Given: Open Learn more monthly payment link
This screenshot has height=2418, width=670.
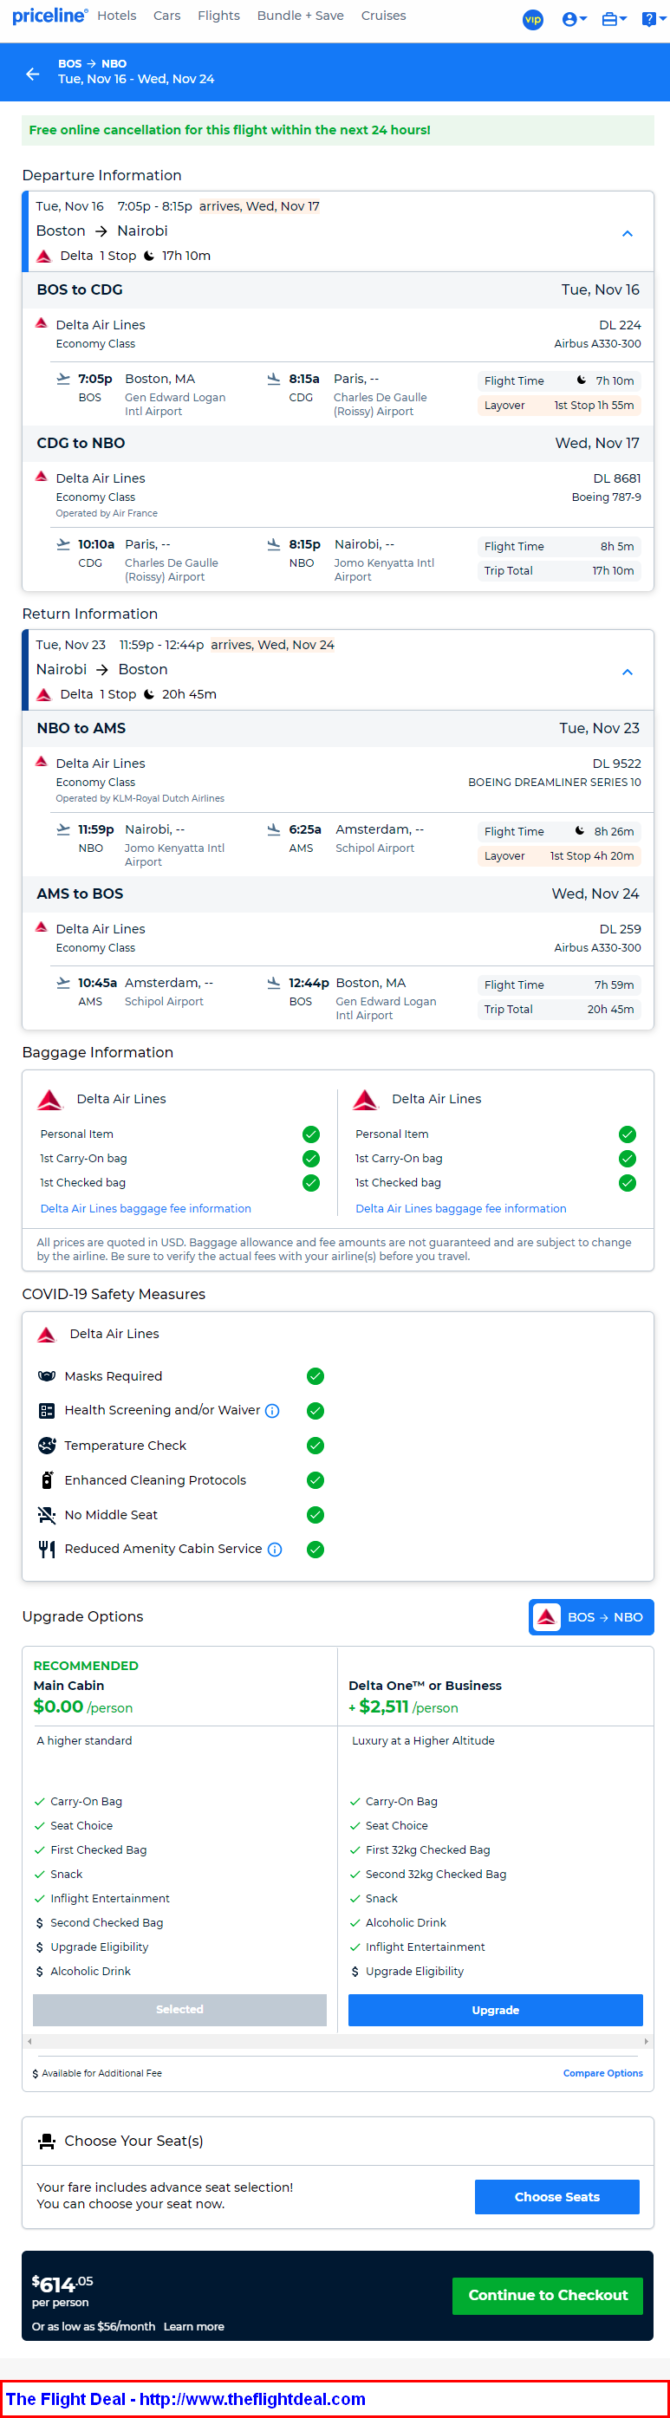Looking at the screenshot, I should click(194, 2326).
